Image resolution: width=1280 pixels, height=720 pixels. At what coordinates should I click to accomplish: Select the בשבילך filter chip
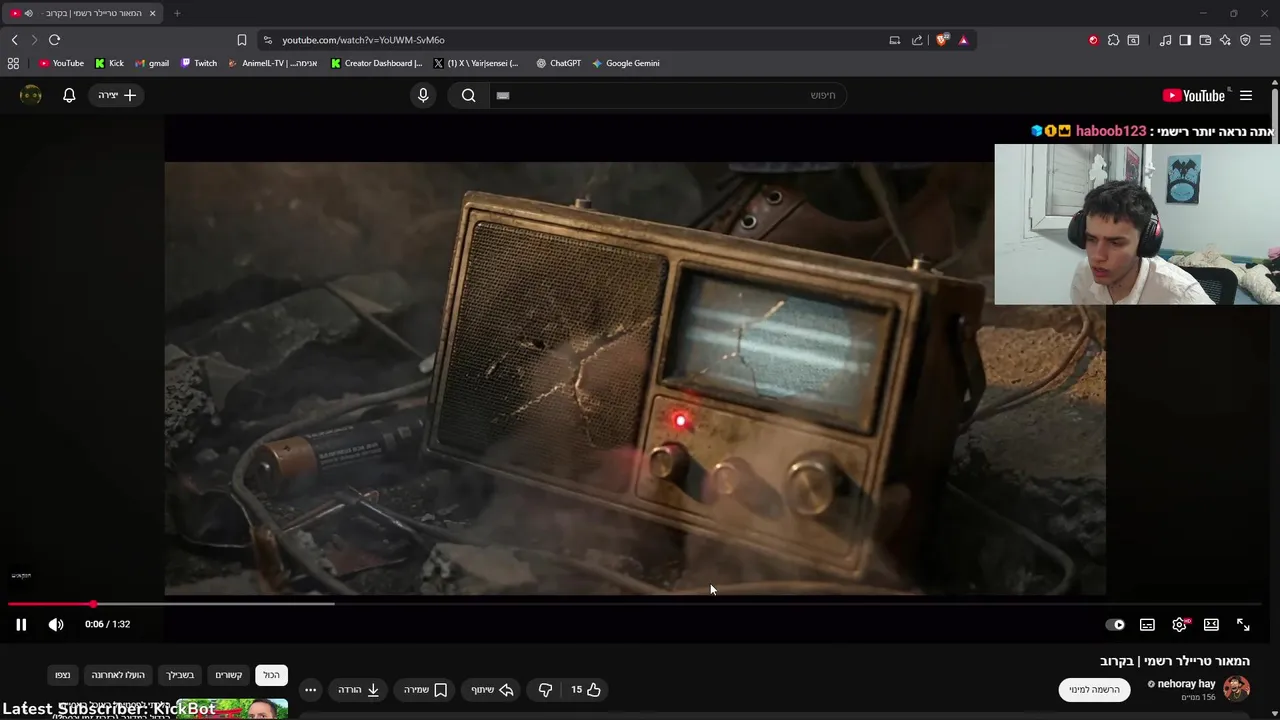(x=180, y=675)
